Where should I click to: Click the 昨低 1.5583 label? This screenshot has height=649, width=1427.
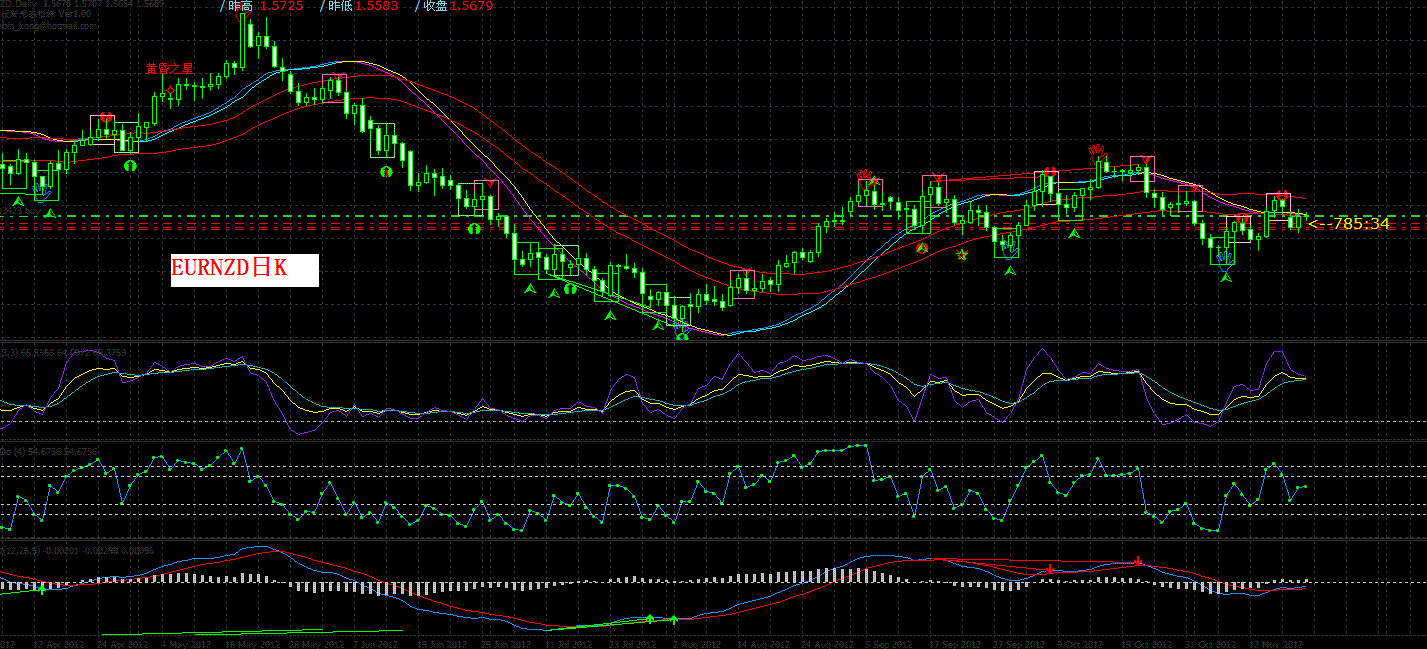click(364, 6)
